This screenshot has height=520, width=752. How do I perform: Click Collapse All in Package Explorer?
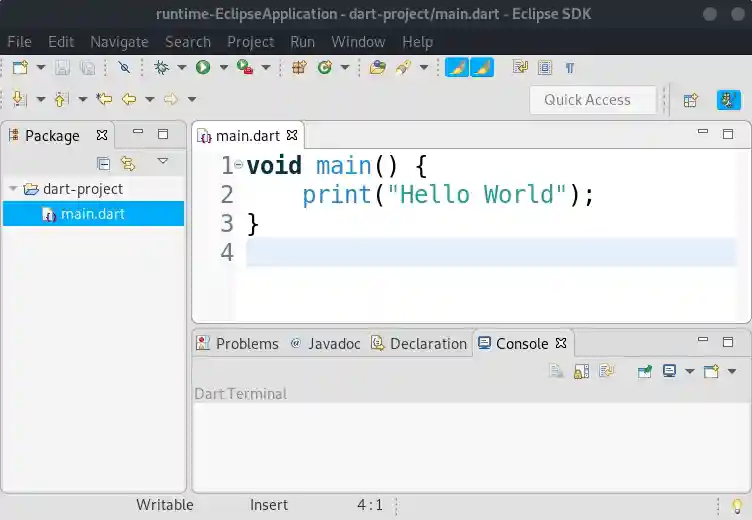click(x=104, y=164)
